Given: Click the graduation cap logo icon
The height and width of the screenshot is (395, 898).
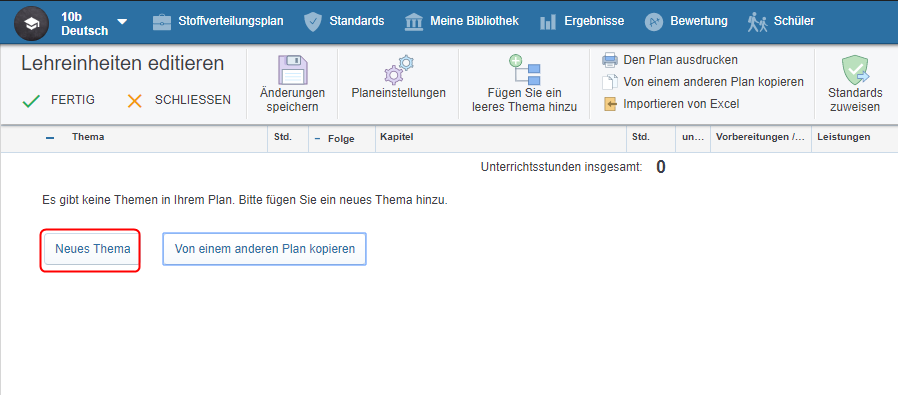Looking at the screenshot, I should [31, 22].
